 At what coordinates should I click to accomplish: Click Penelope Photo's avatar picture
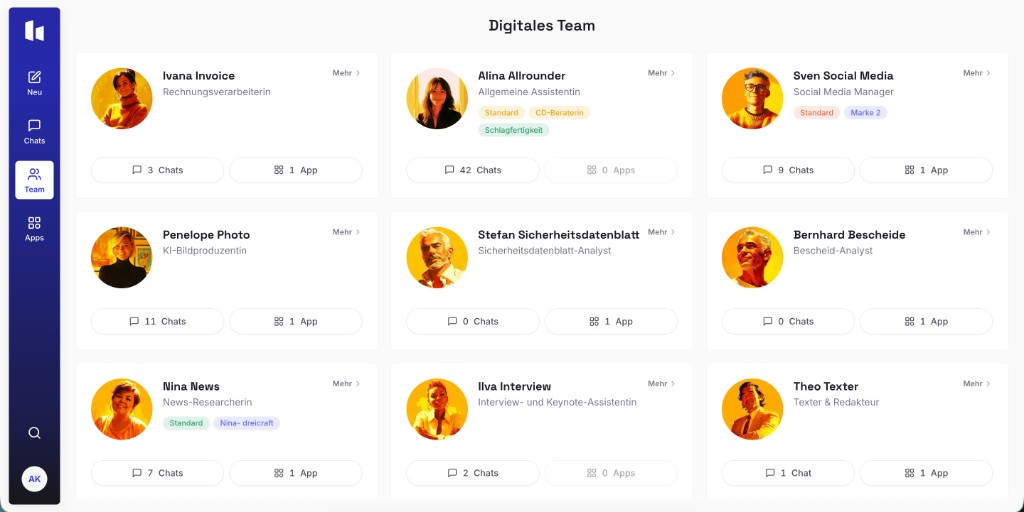[x=121, y=257]
